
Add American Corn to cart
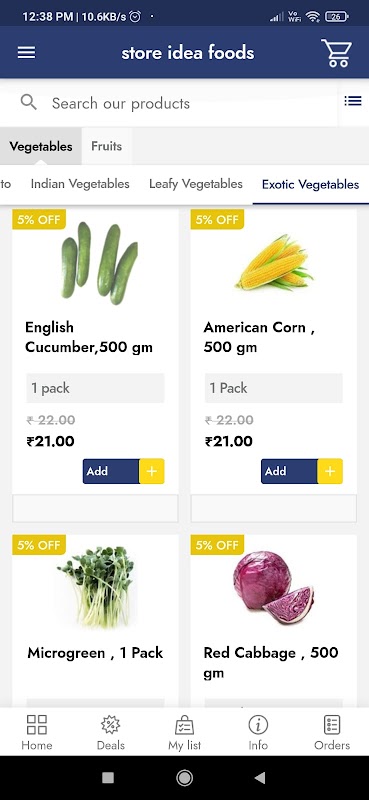pyautogui.click(x=289, y=471)
